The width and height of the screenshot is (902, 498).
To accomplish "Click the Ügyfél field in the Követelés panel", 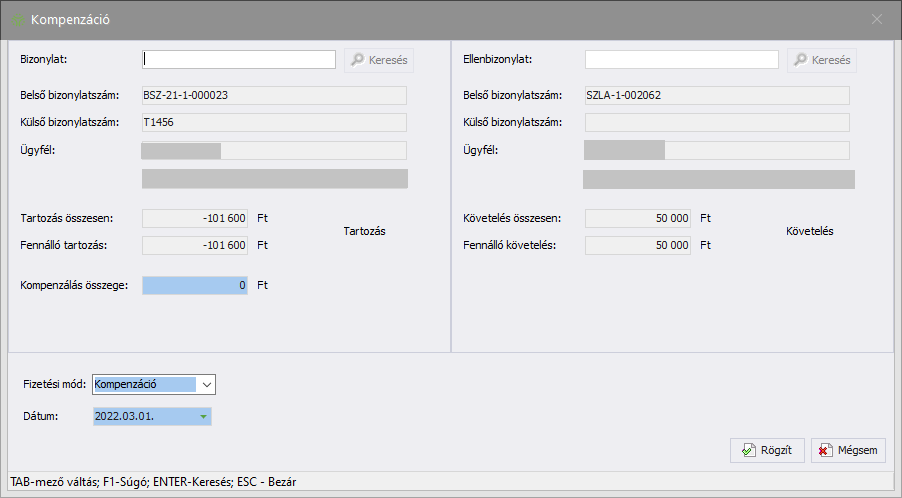I will 716,151.
